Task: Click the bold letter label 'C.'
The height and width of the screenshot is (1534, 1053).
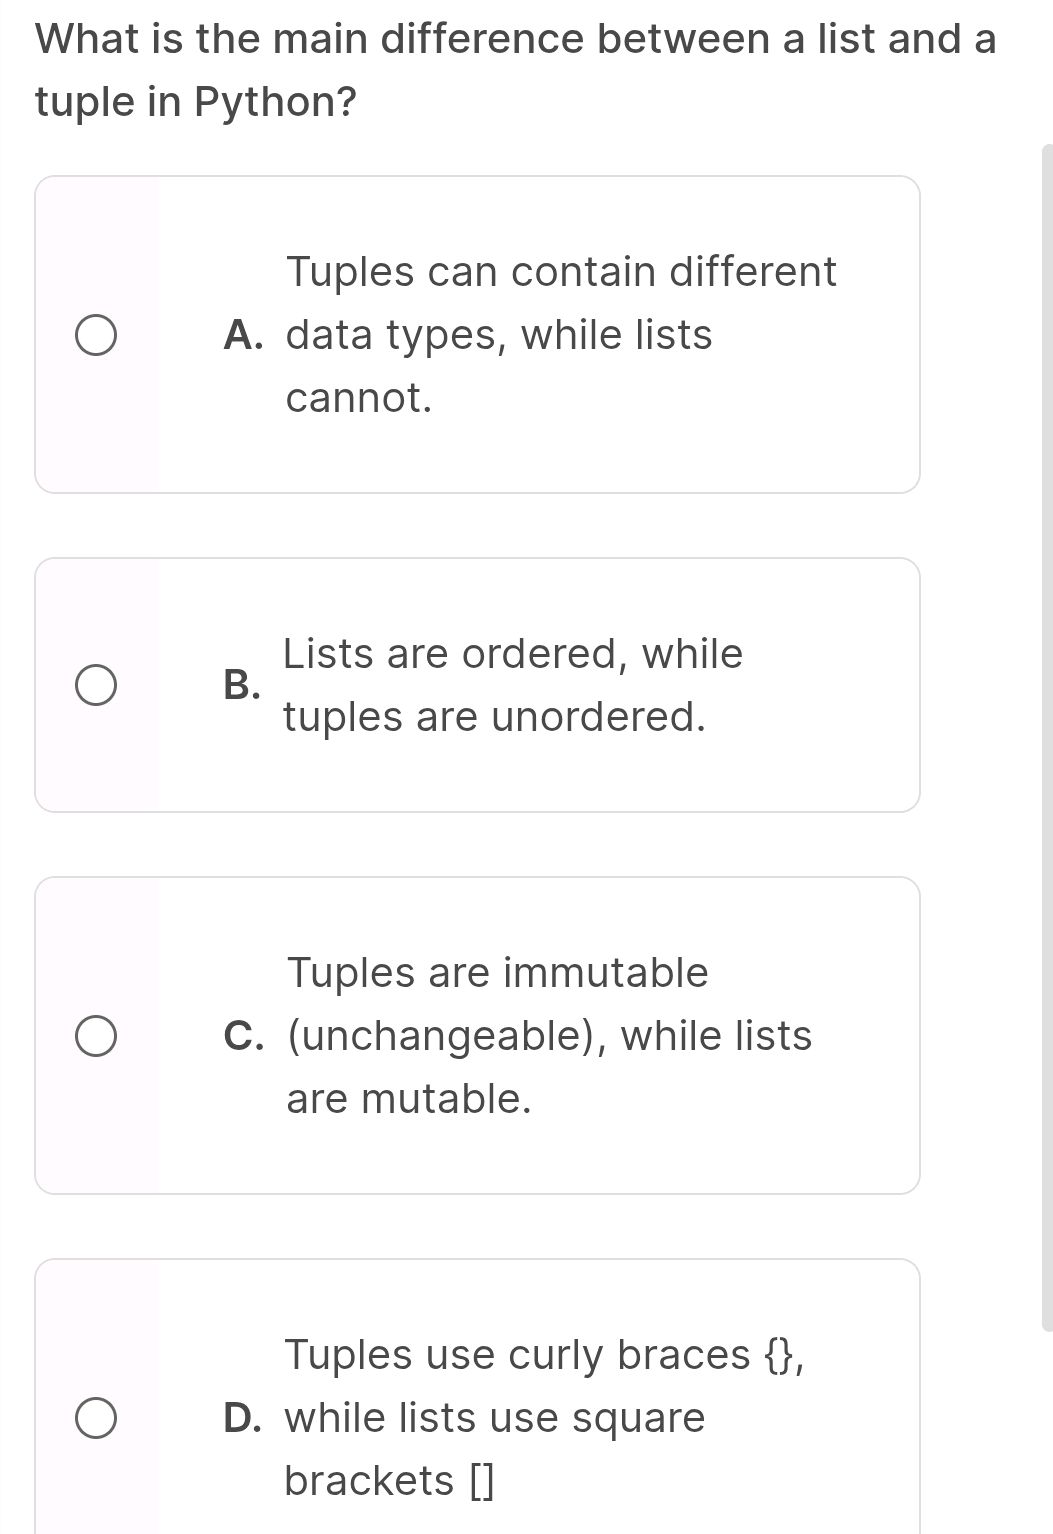Action: pyautogui.click(x=245, y=1037)
